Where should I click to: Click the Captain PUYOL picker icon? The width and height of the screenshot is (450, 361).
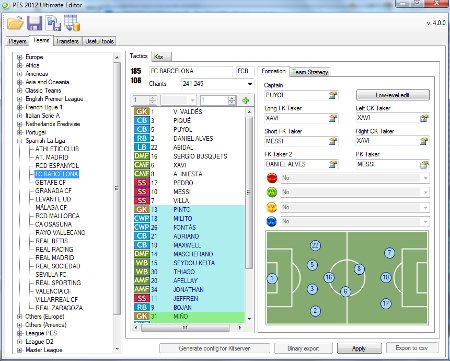coord(333,95)
